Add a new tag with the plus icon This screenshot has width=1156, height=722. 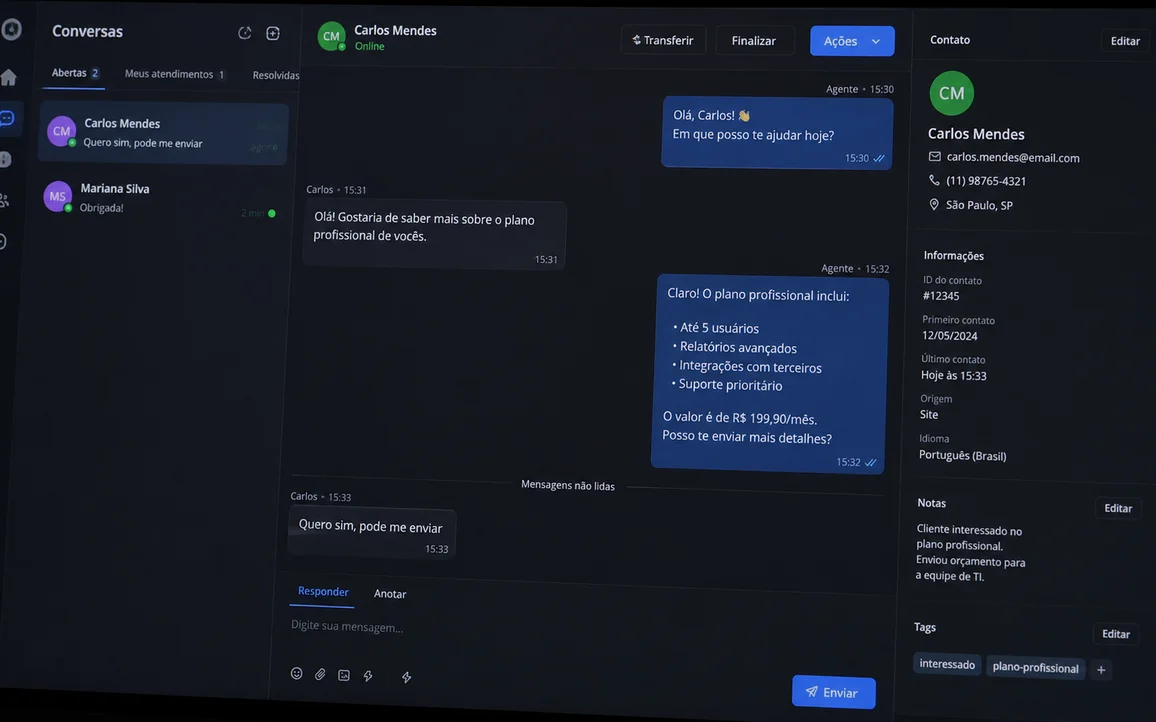tap(1101, 670)
